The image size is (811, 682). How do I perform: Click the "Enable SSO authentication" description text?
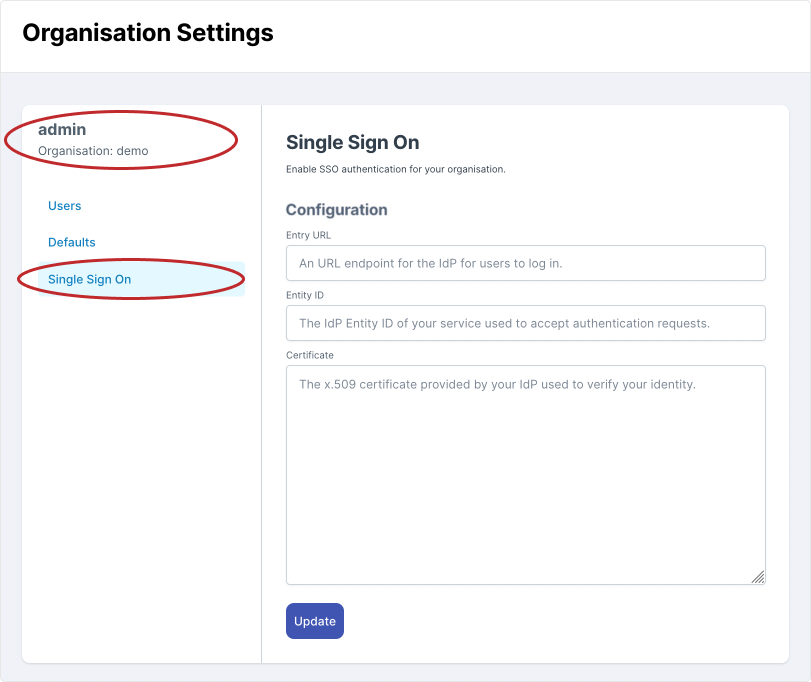point(395,169)
